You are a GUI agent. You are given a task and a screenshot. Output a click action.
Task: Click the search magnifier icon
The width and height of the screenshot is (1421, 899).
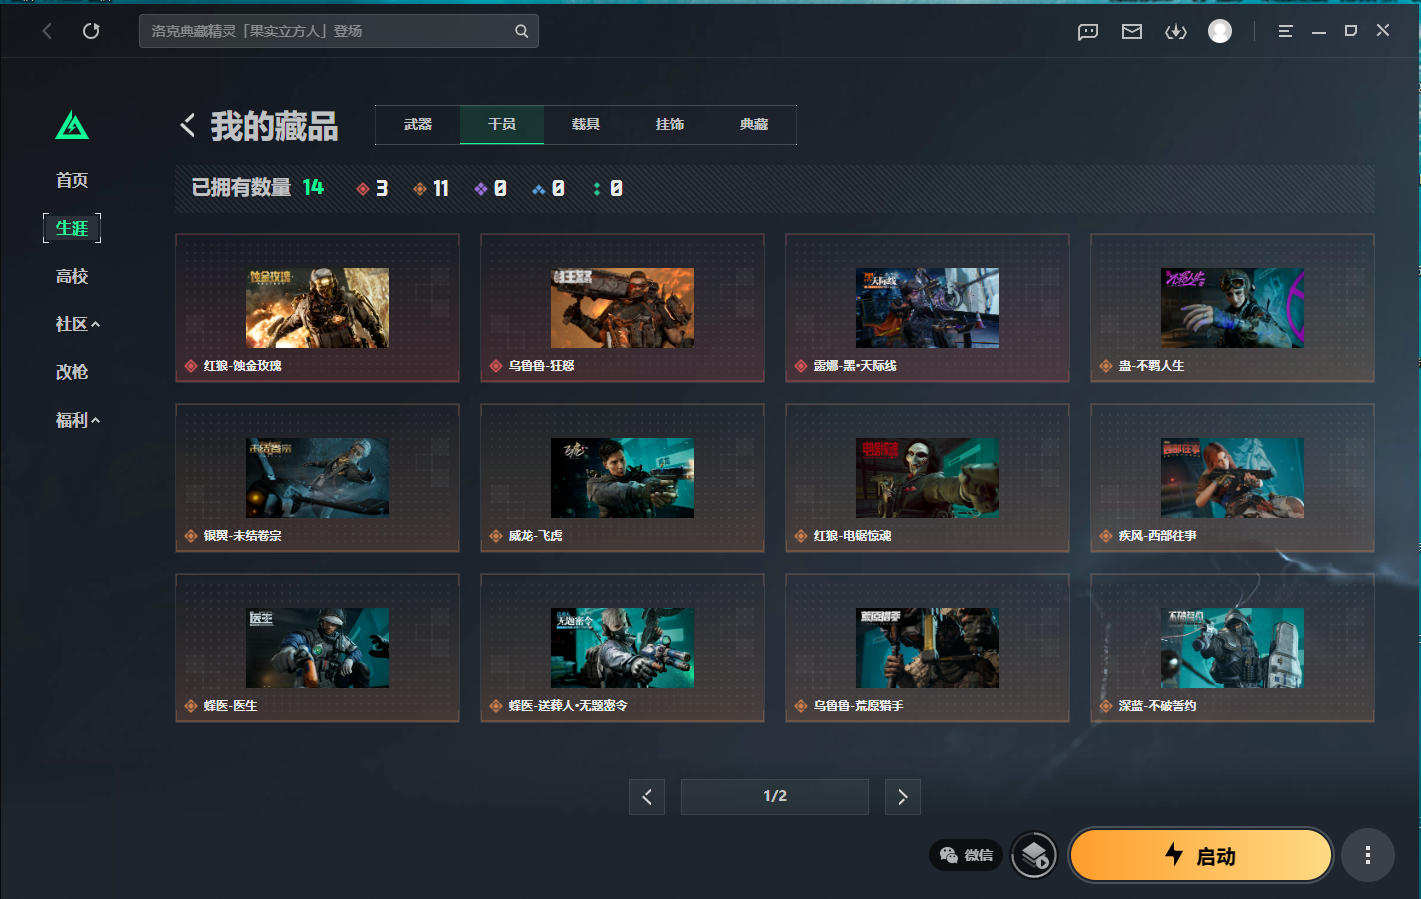[x=522, y=31]
